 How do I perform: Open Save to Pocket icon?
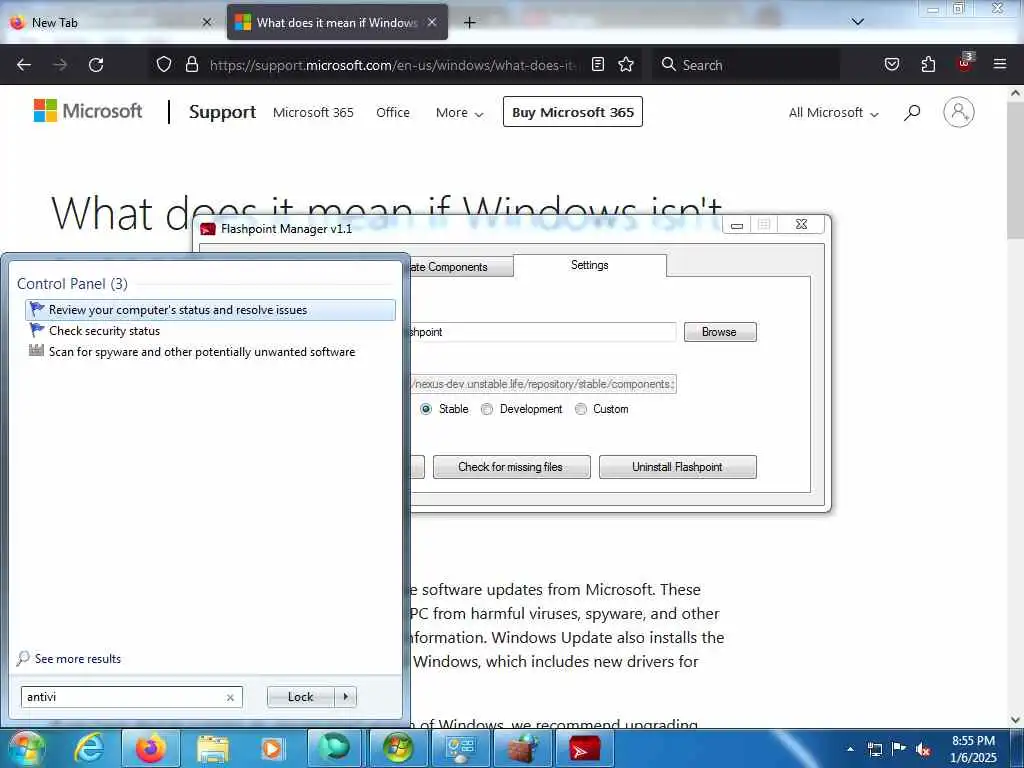[891, 65]
